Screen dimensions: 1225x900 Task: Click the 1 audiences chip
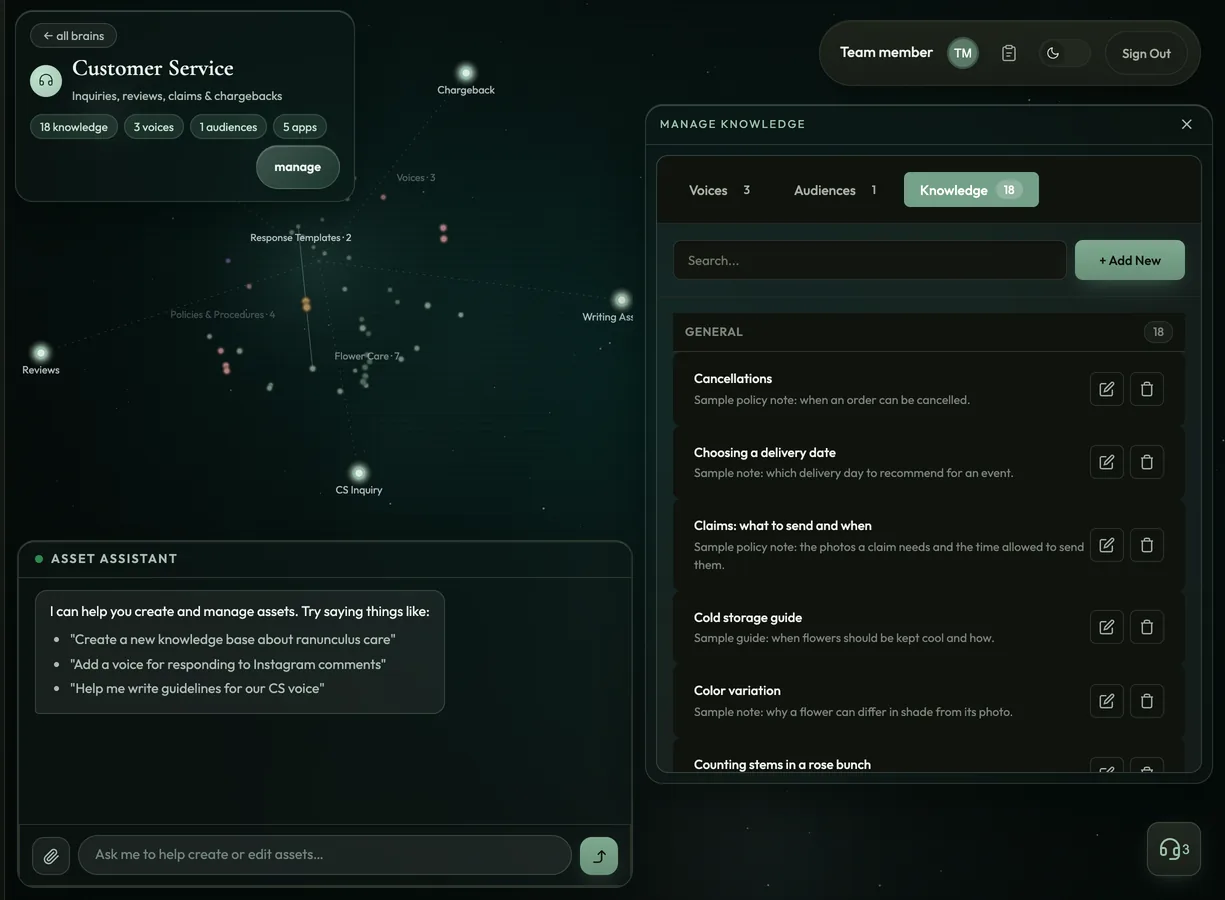pyautogui.click(x=228, y=127)
